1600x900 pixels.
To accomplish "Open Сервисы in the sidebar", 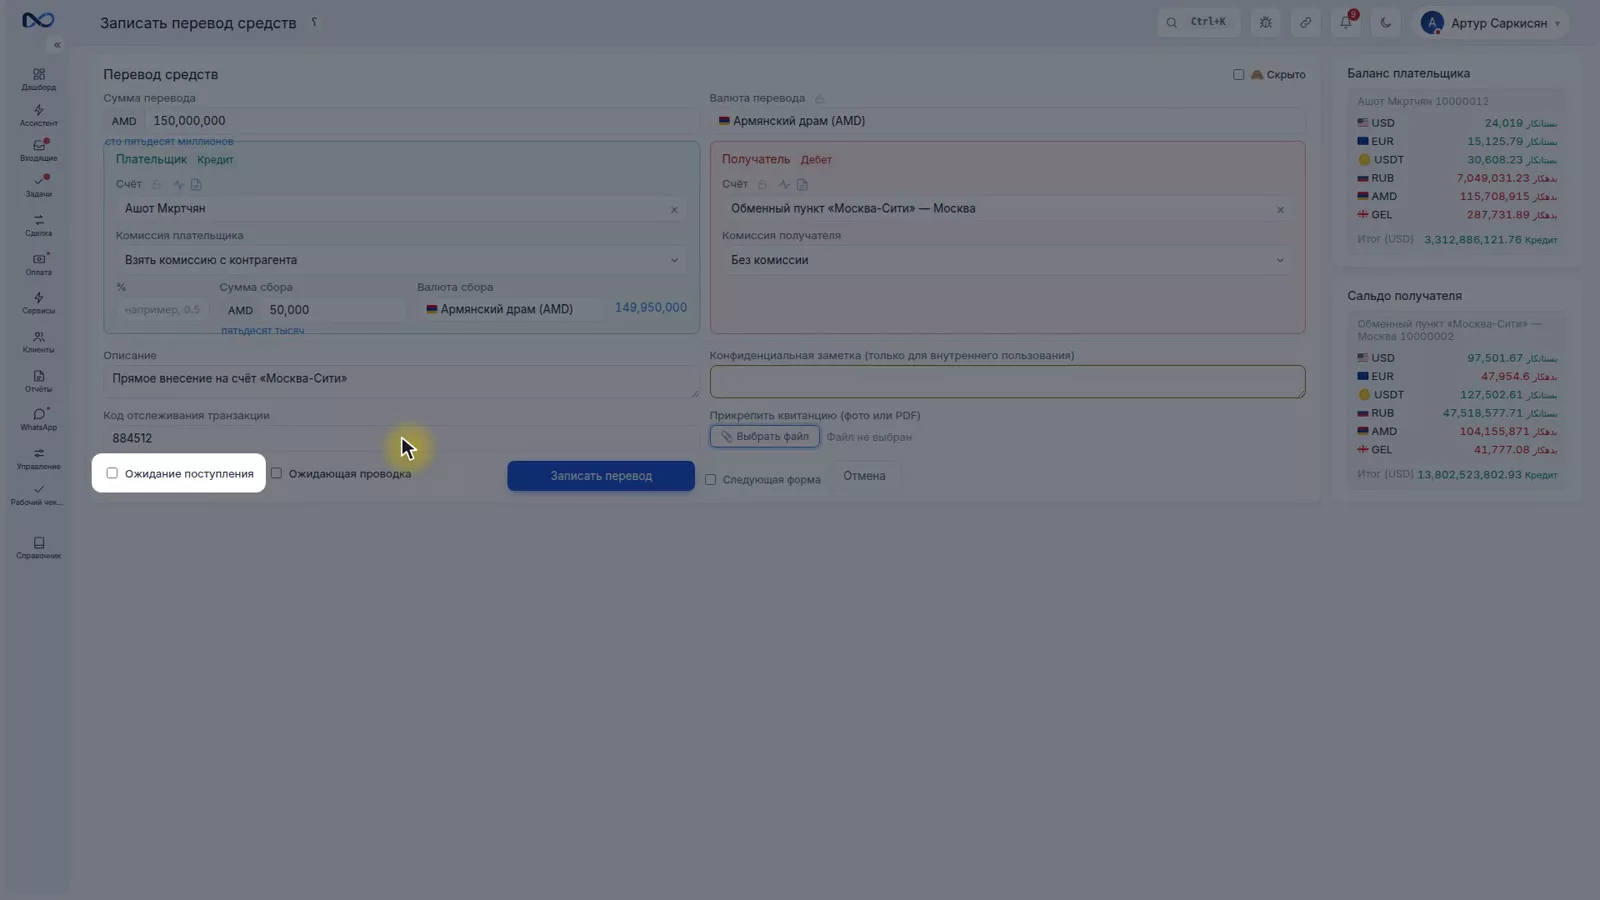I will (38, 303).
